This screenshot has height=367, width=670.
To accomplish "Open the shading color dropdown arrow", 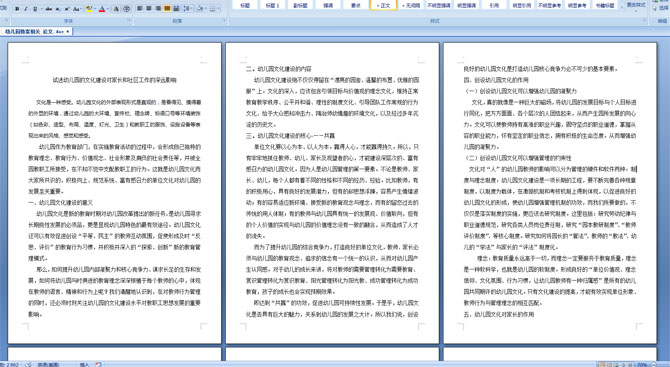I will tap(206, 9).
